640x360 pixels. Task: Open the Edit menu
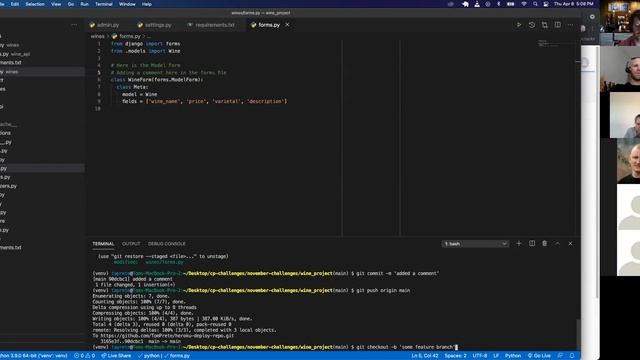pyautogui.click(x=15, y=4)
